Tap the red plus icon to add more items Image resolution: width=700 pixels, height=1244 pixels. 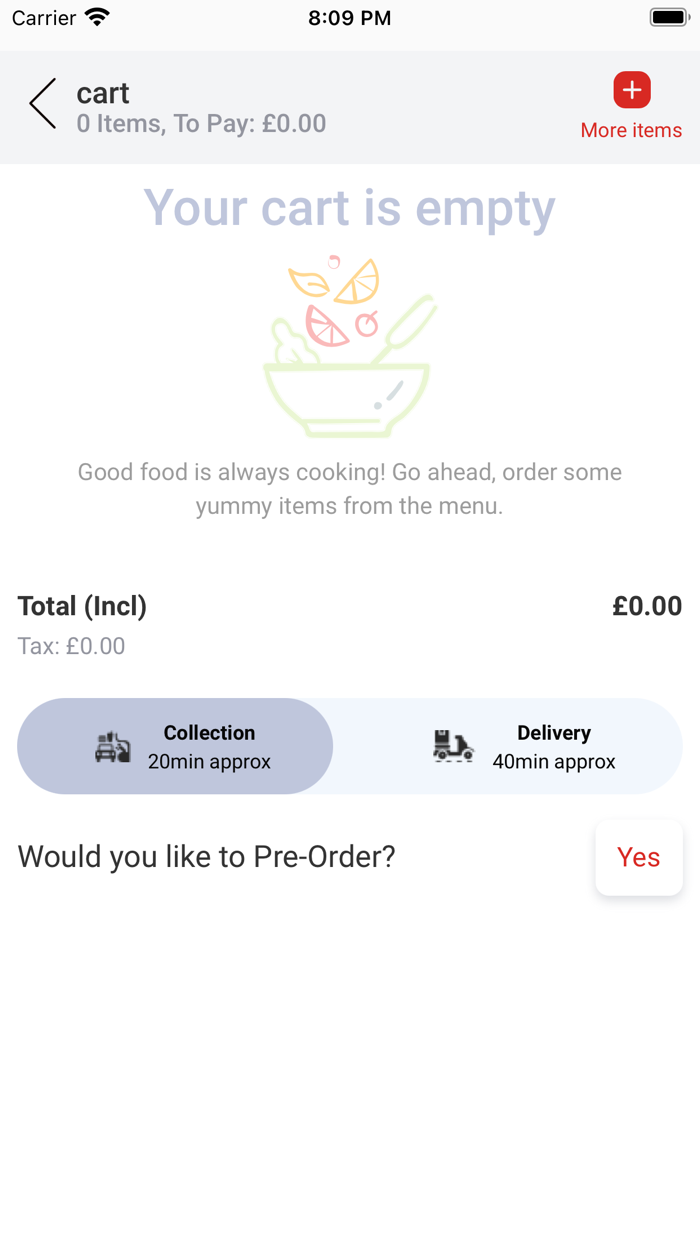[x=632, y=89]
